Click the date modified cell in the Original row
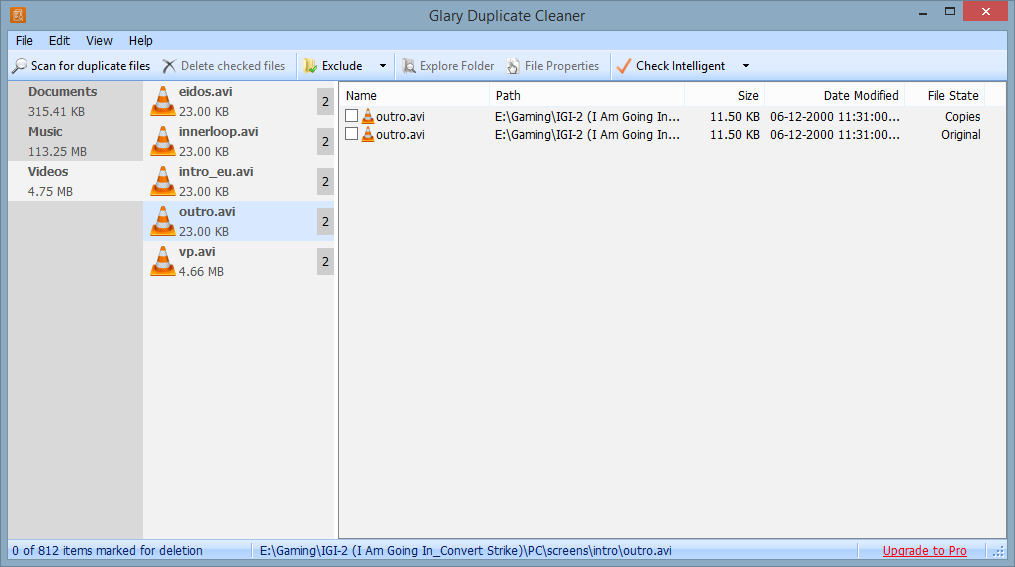The image size is (1015, 567). pos(834,135)
